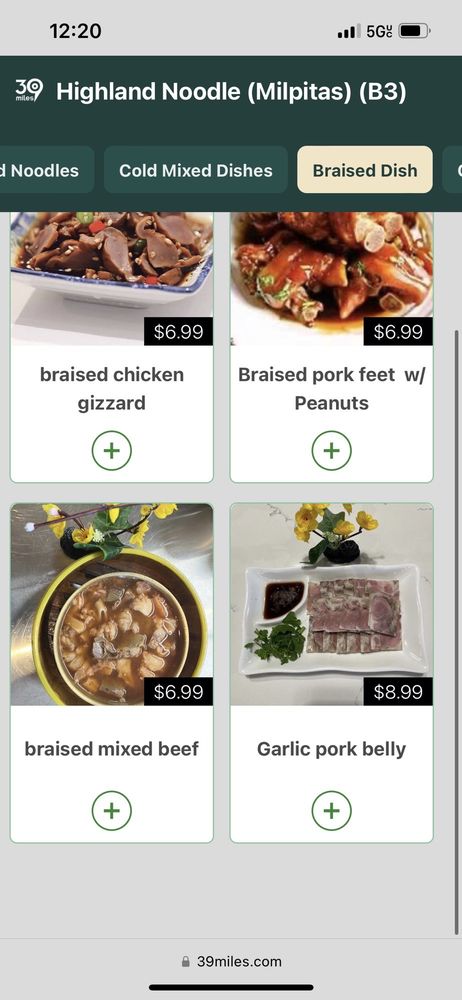The image size is (462, 1000).
Task: Open the cut-off tab after Braised Dish
Action: tap(452, 170)
